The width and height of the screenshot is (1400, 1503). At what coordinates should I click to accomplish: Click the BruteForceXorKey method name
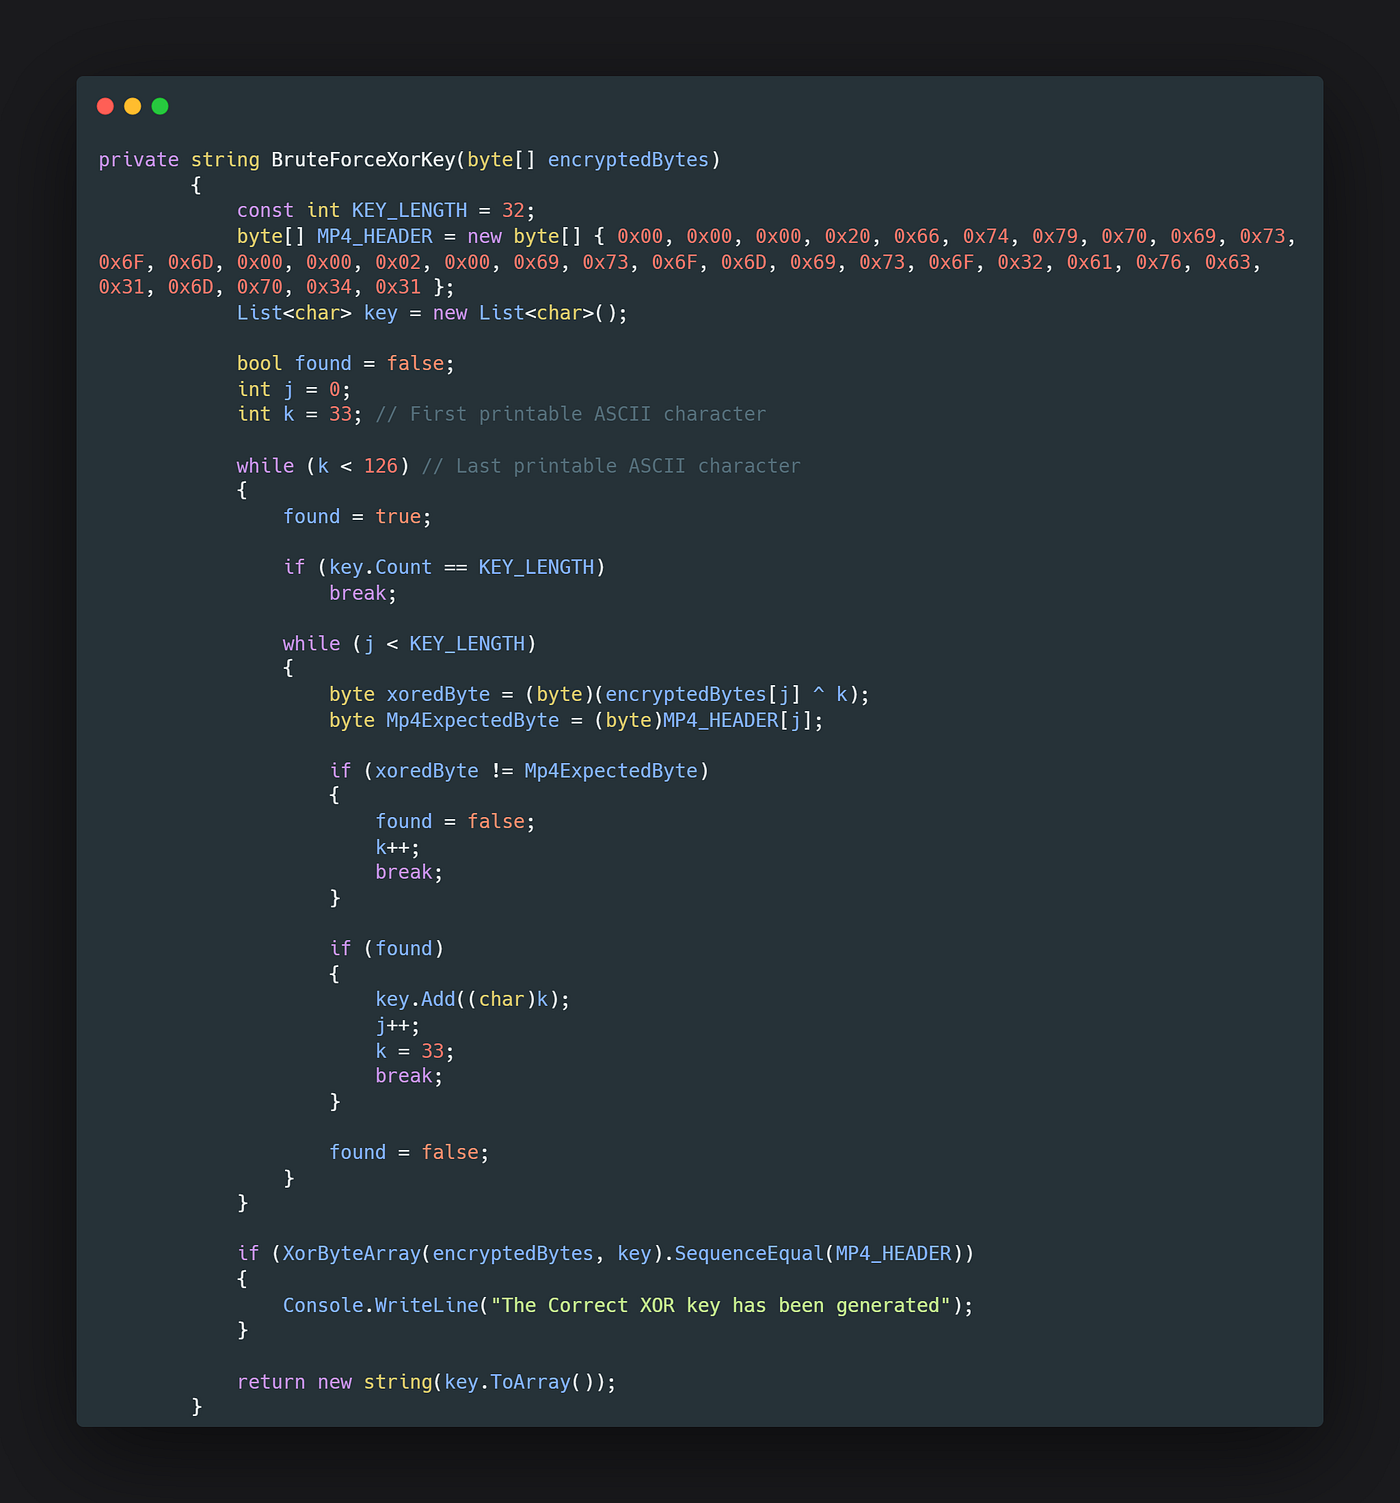click(363, 160)
